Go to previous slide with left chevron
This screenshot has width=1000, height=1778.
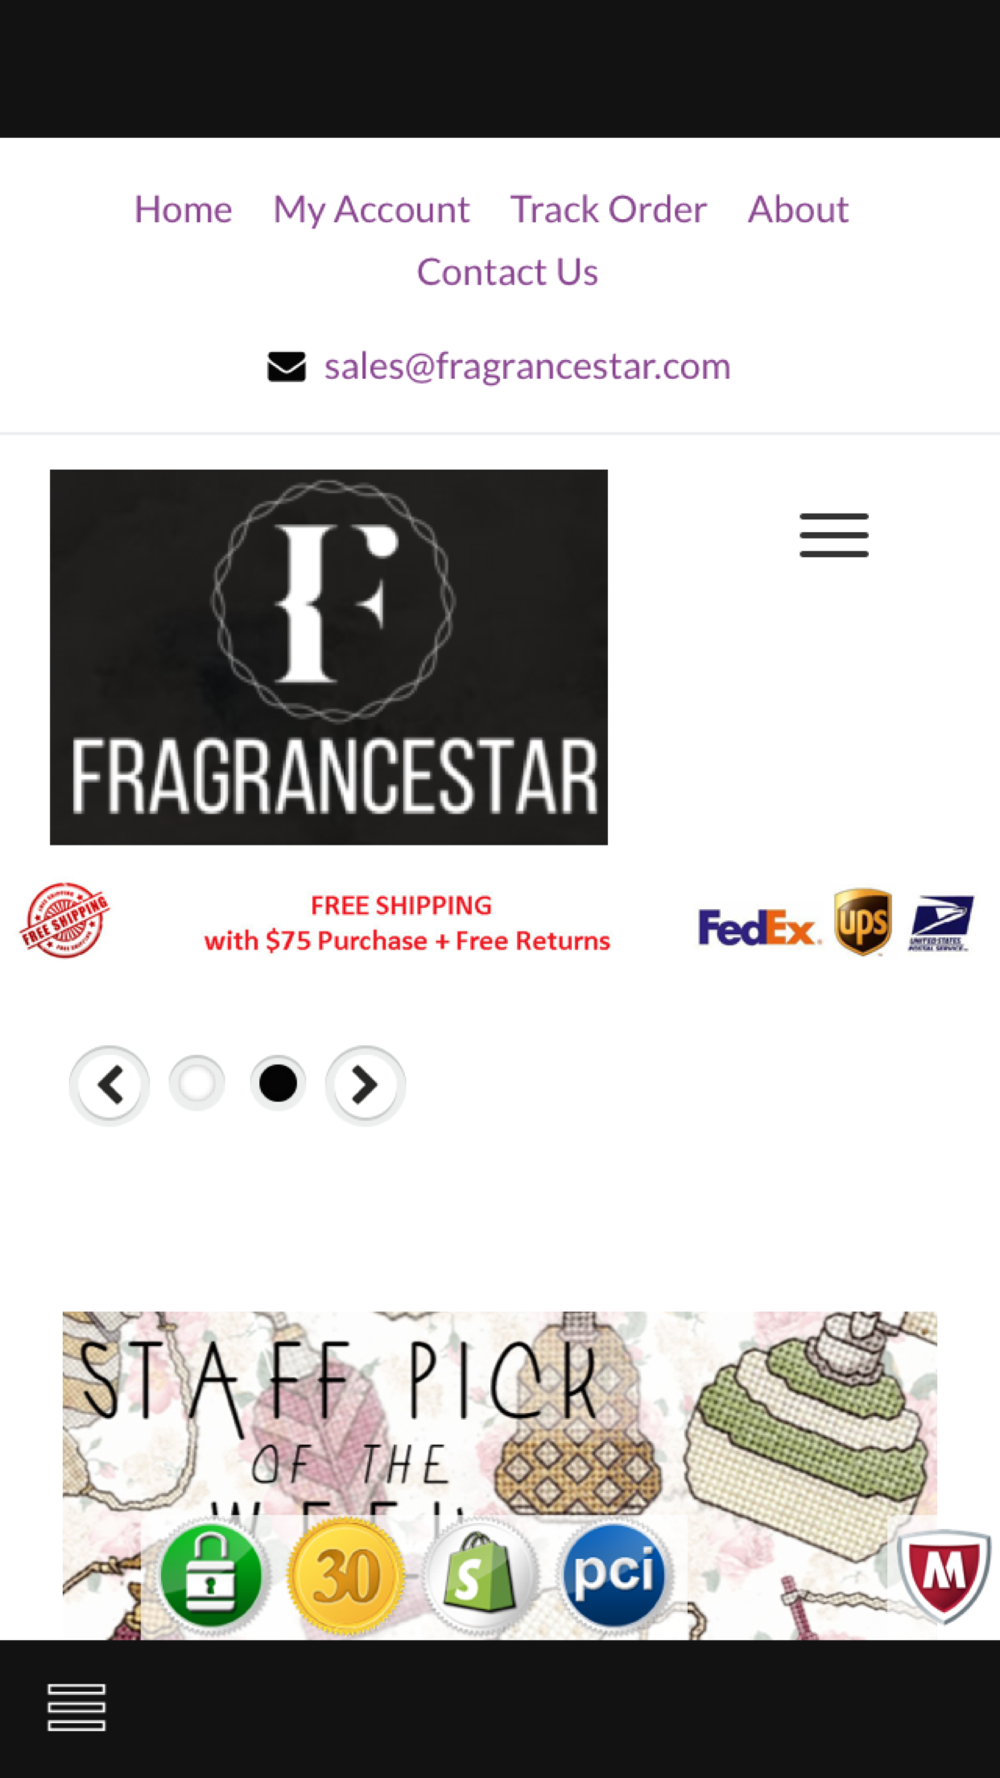[x=109, y=1085]
